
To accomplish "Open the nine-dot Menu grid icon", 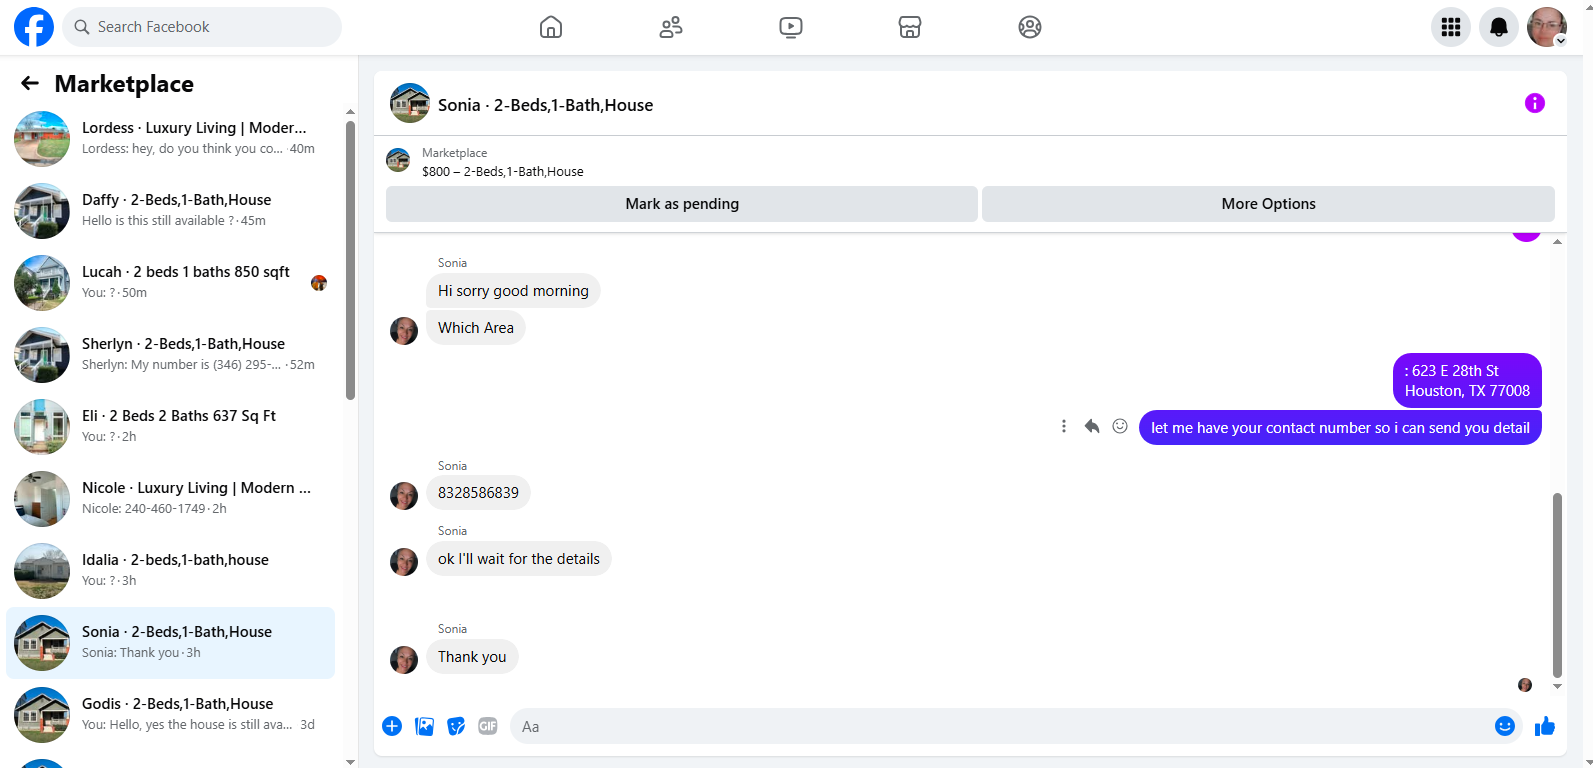I will click(x=1451, y=27).
